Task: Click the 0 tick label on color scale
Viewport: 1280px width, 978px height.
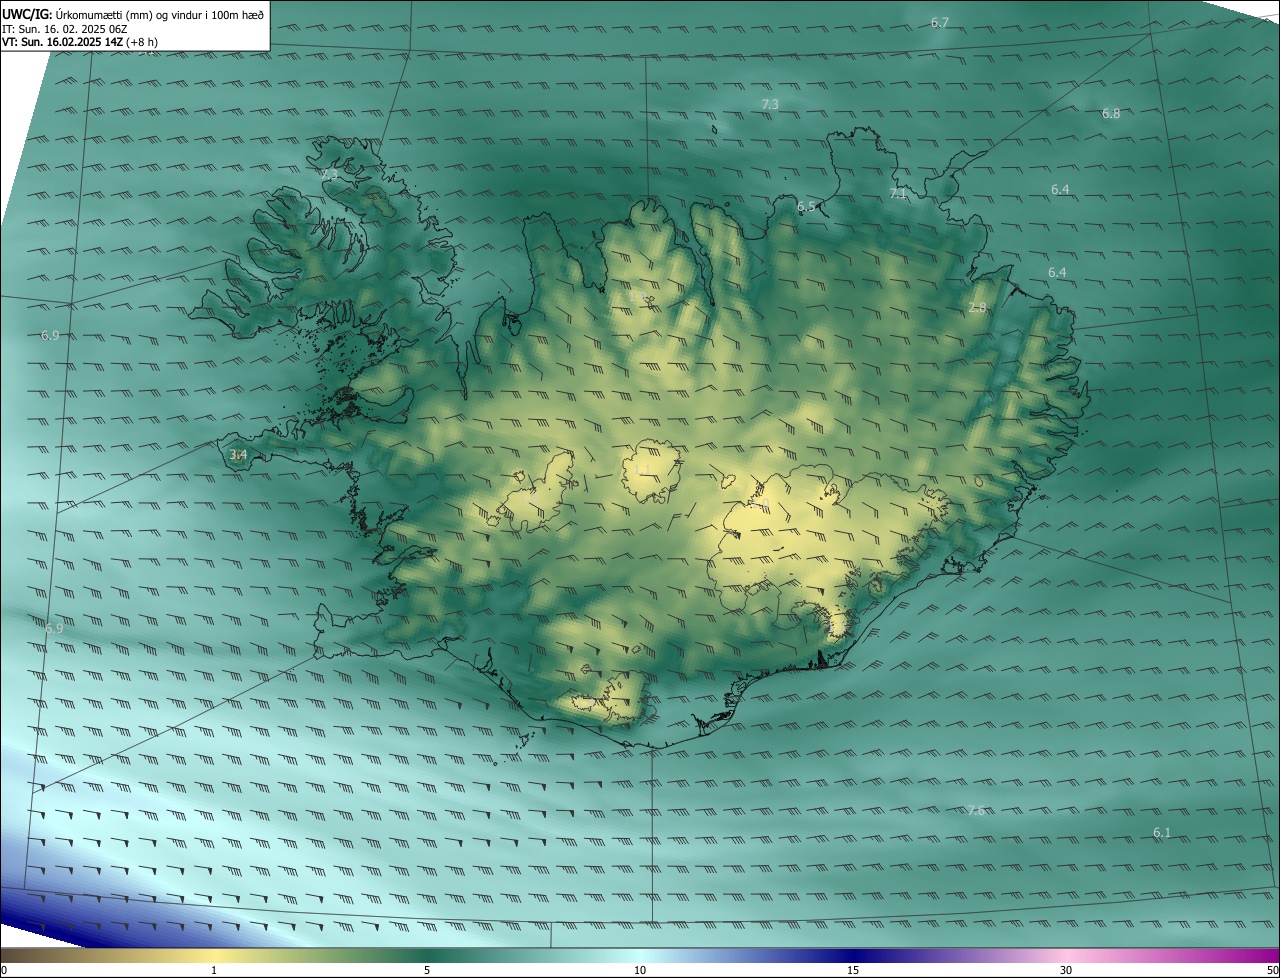Action: (x=4, y=970)
